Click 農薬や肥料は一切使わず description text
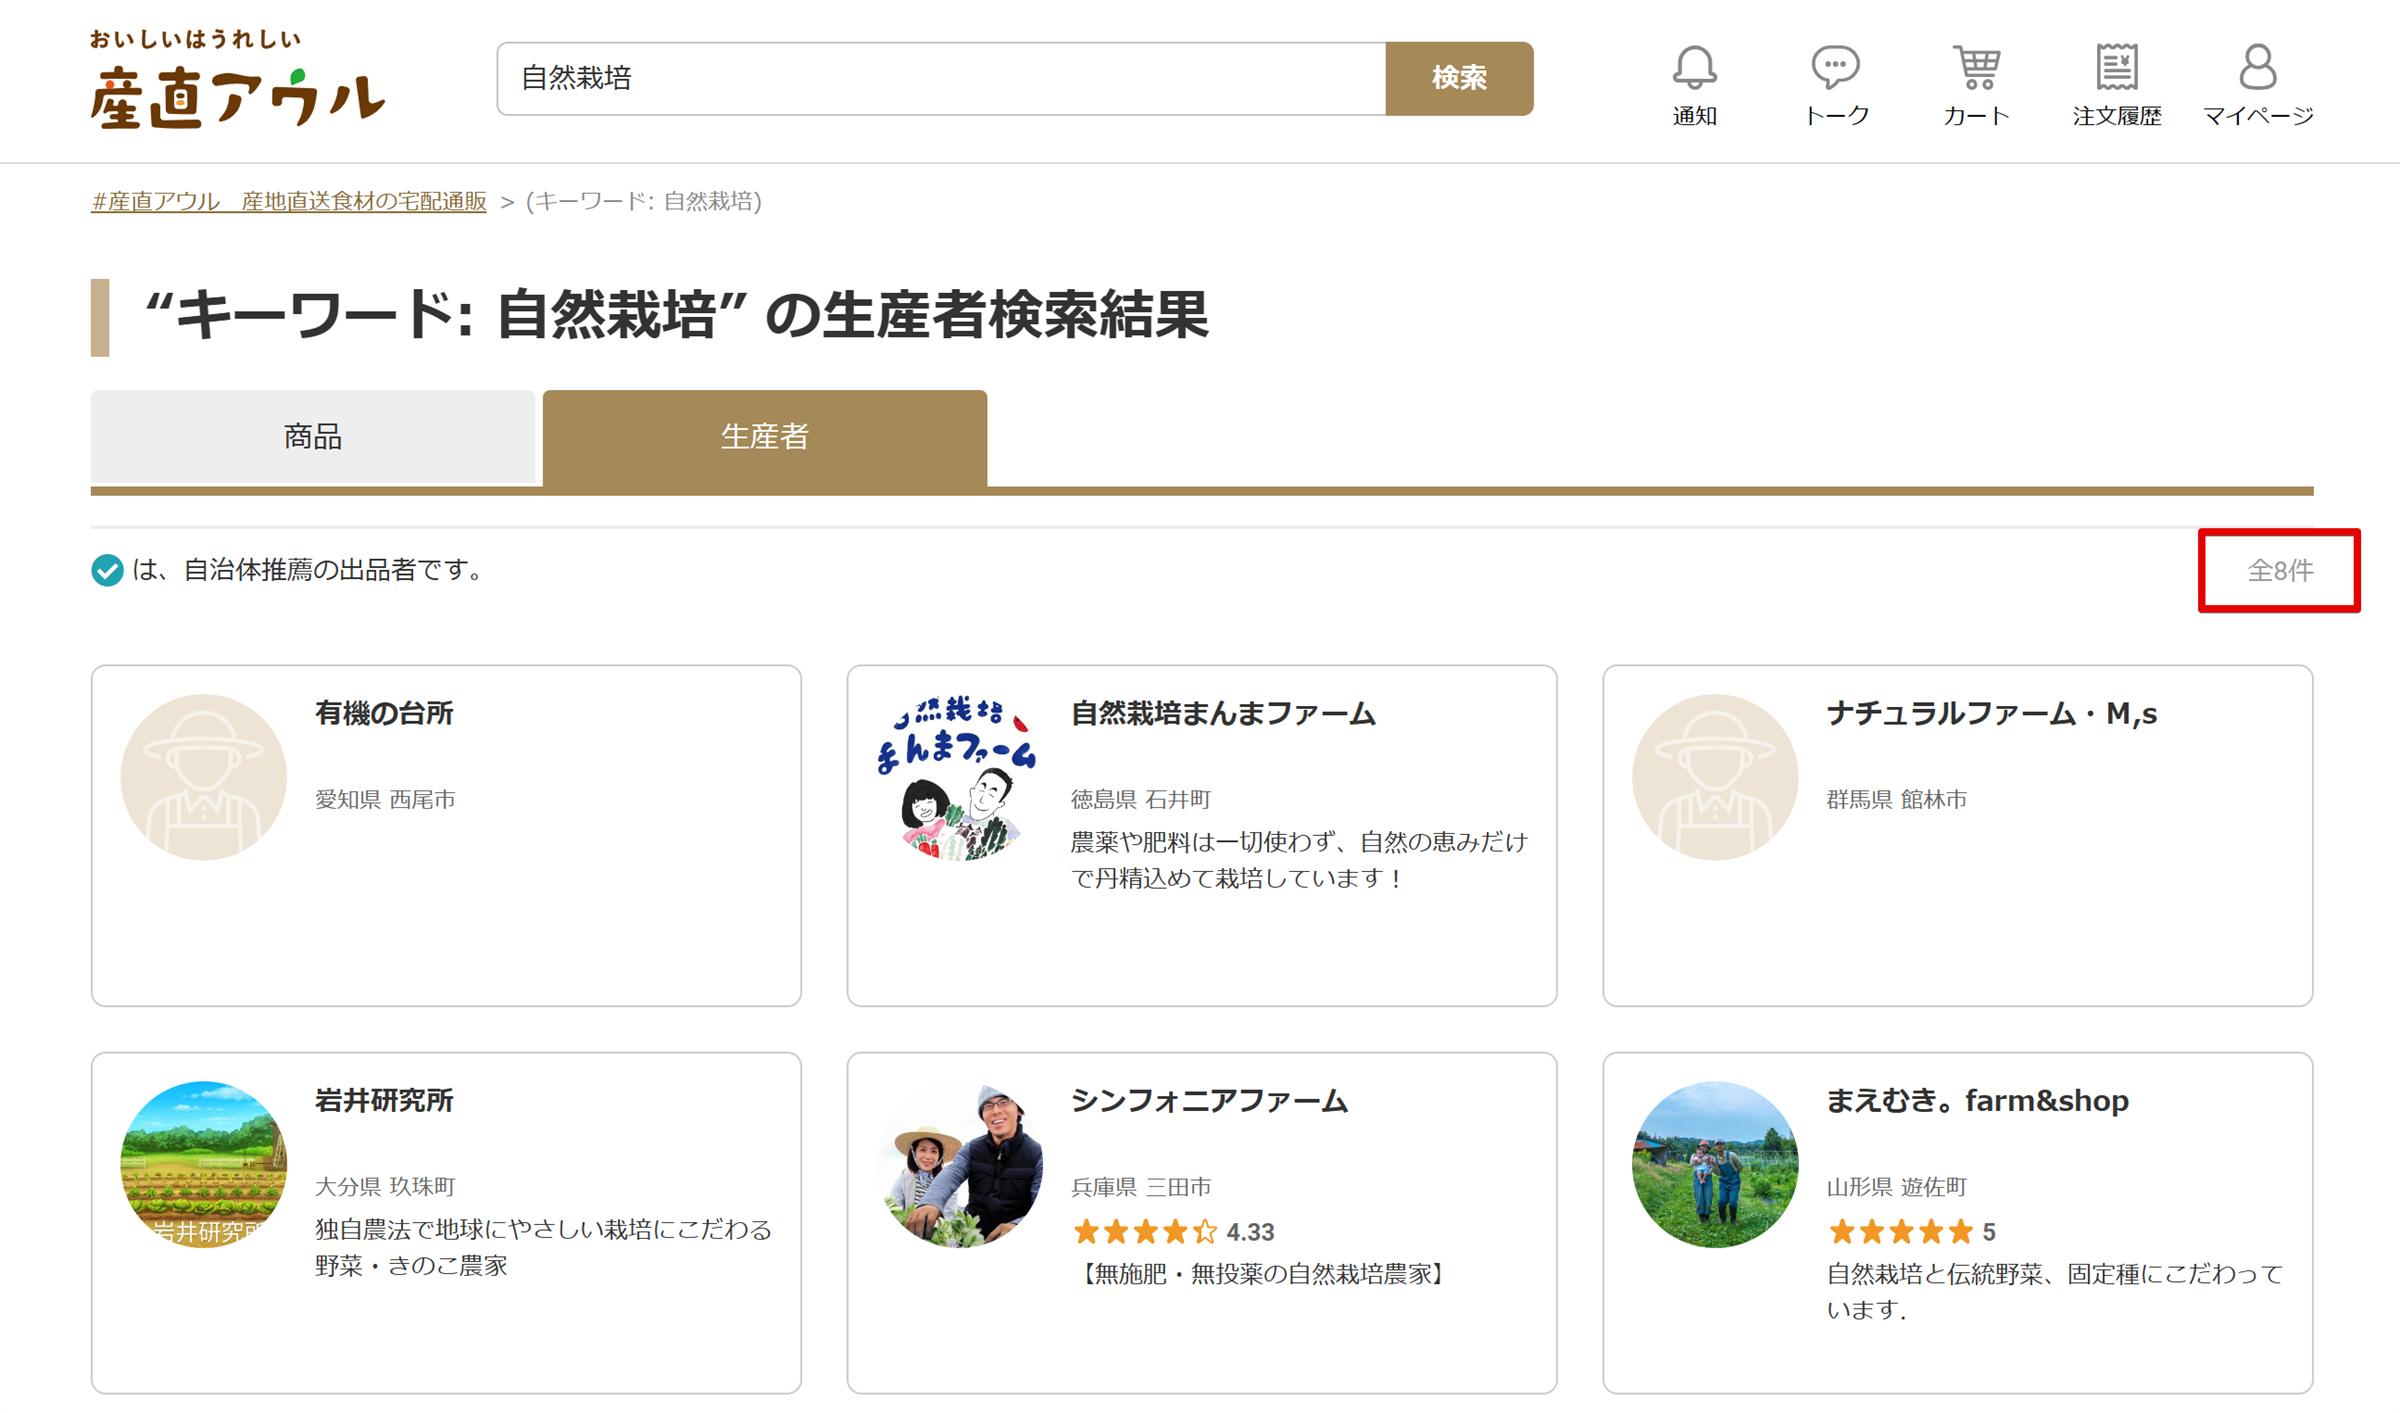 (1299, 860)
